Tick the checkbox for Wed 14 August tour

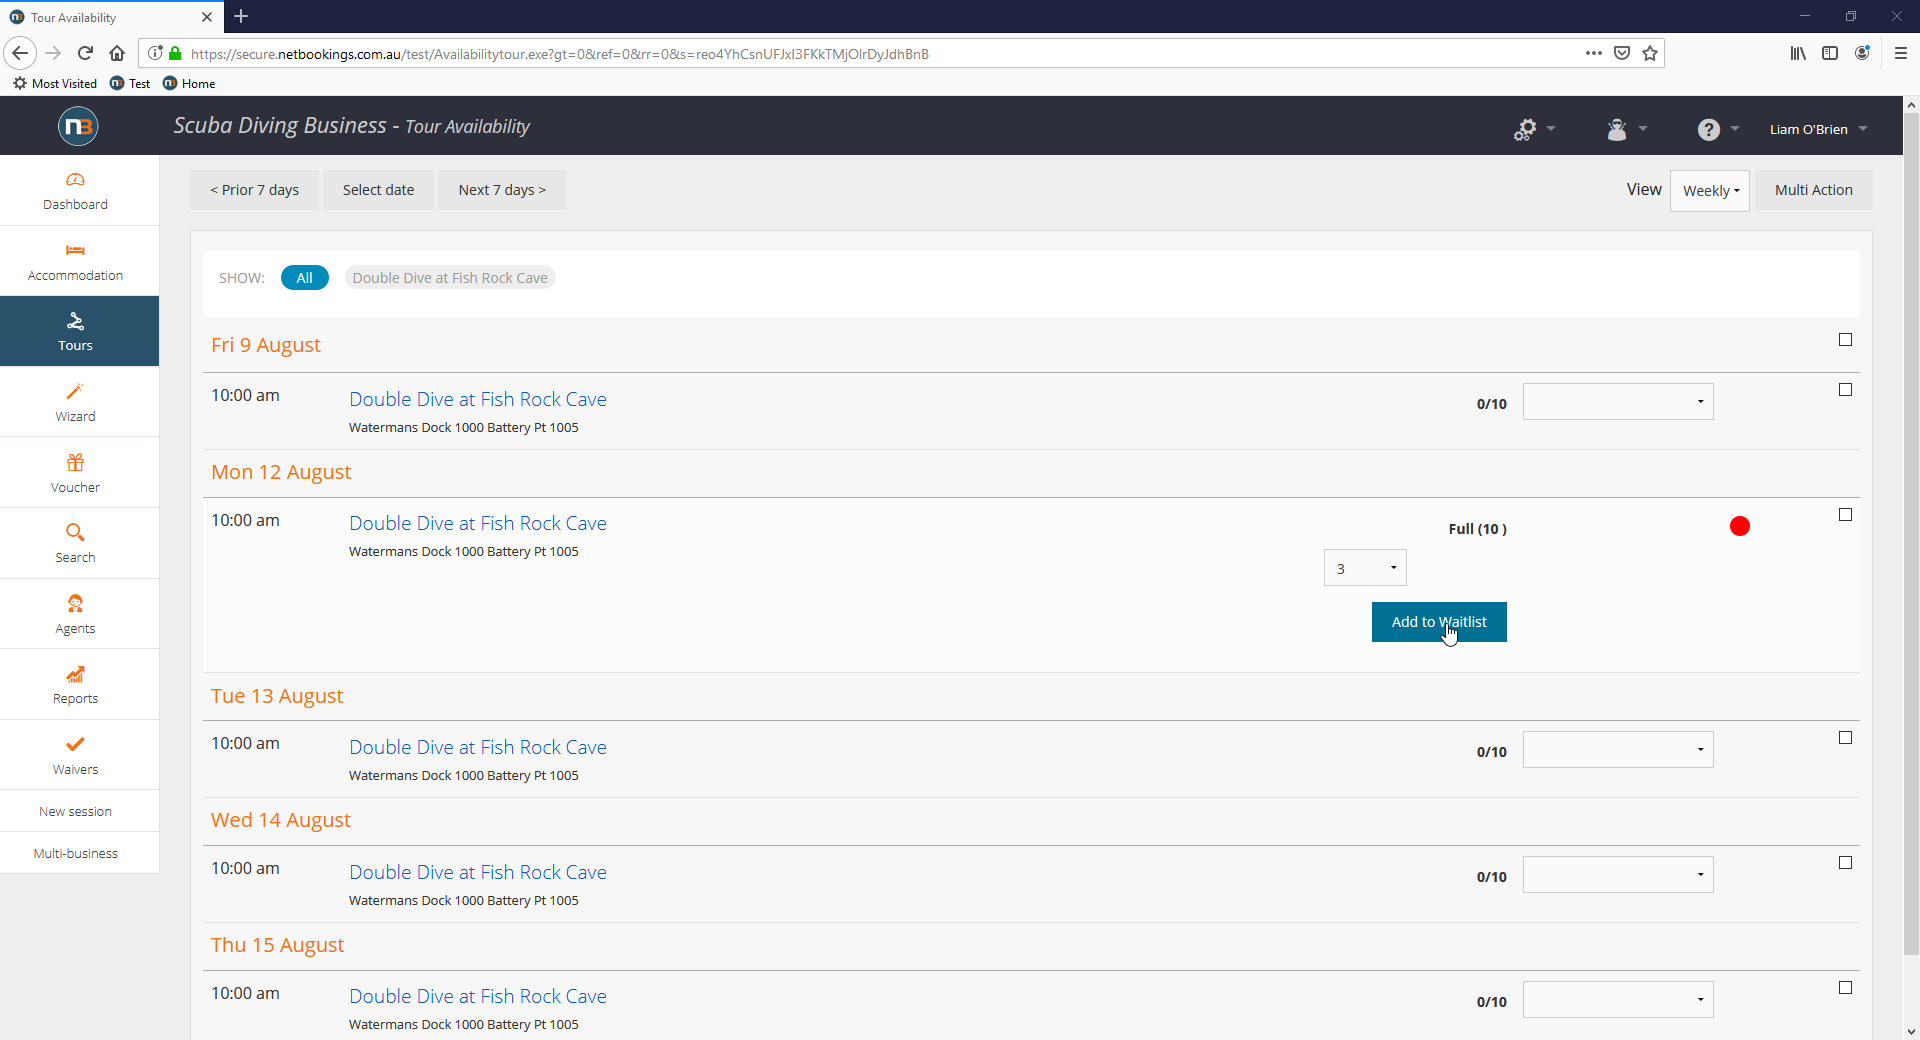click(x=1846, y=863)
